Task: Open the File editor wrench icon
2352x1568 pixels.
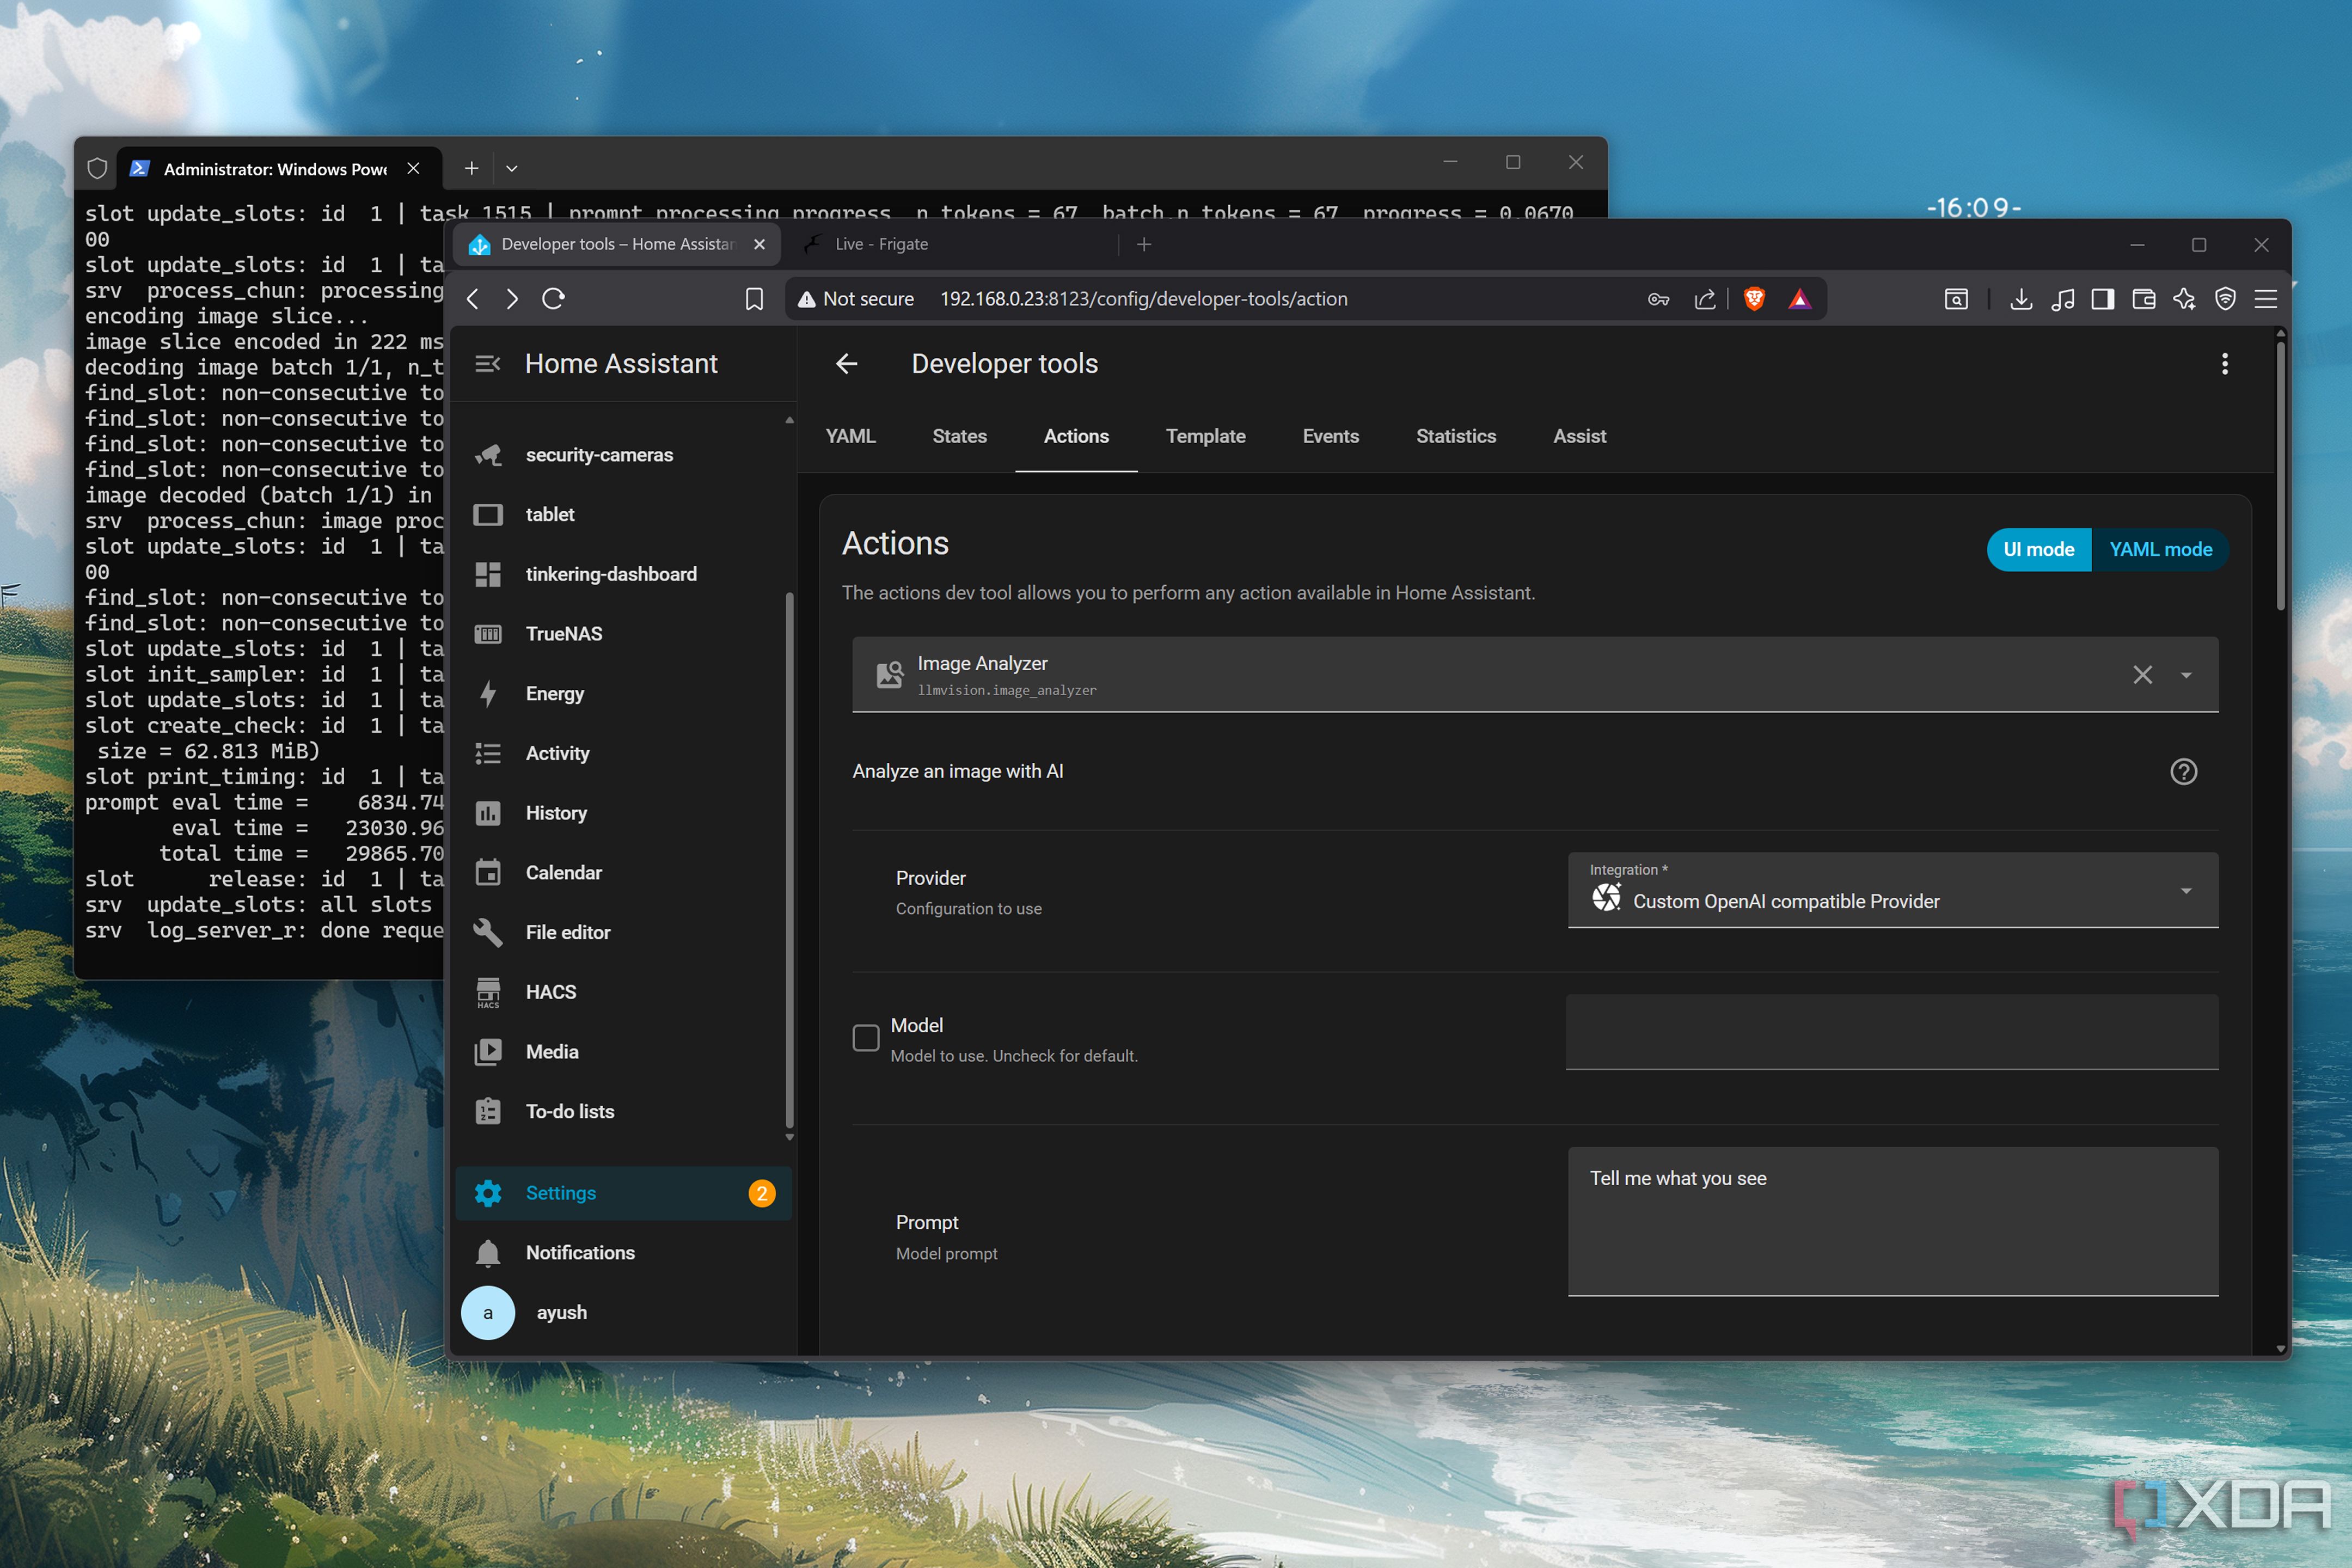Action: click(488, 932)
